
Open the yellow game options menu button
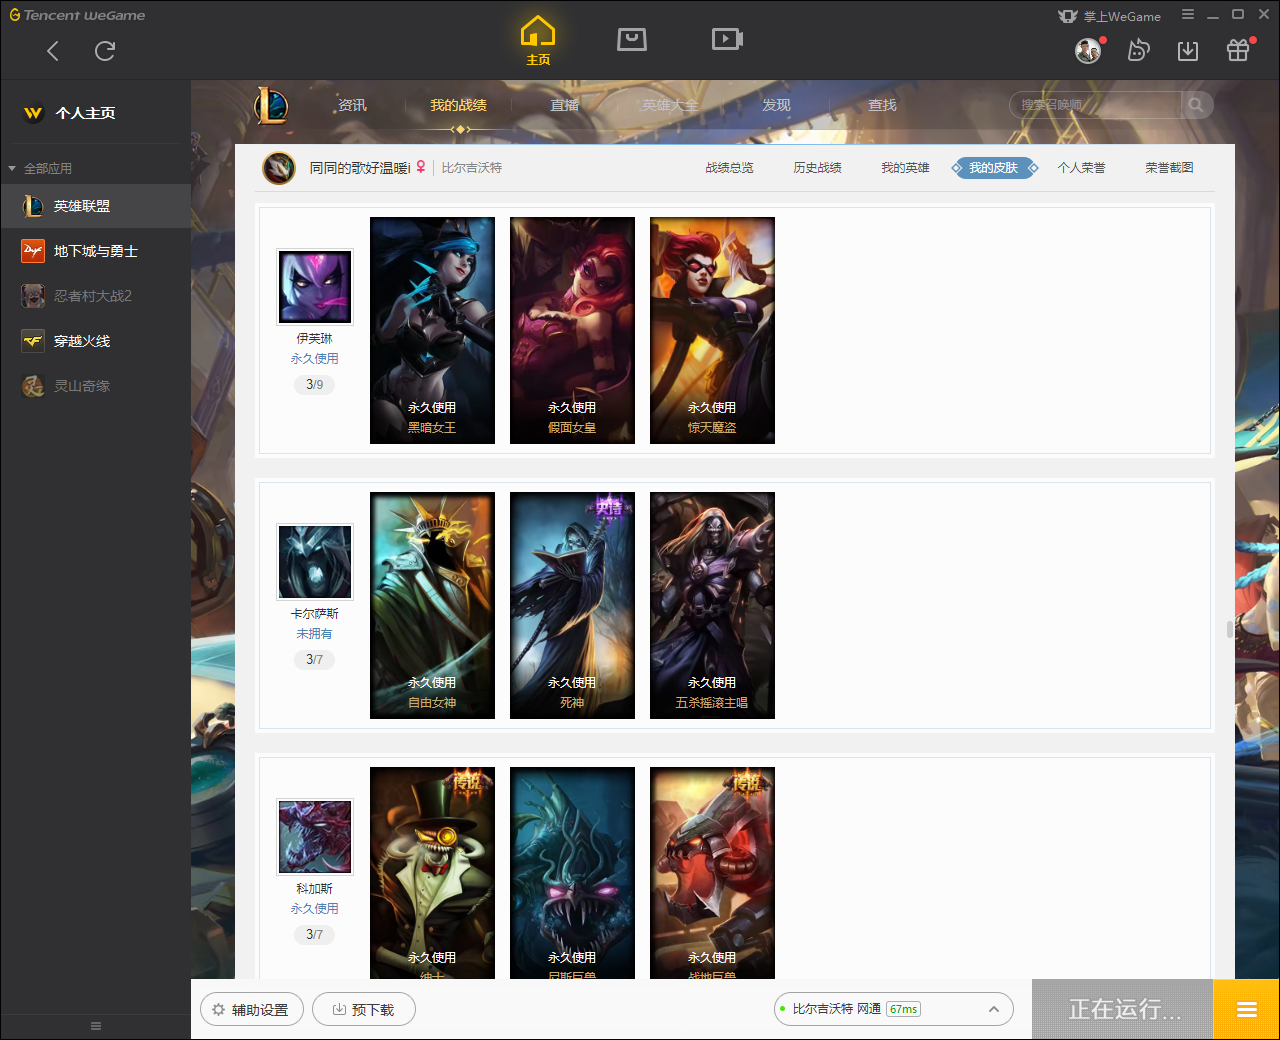1247,1010
